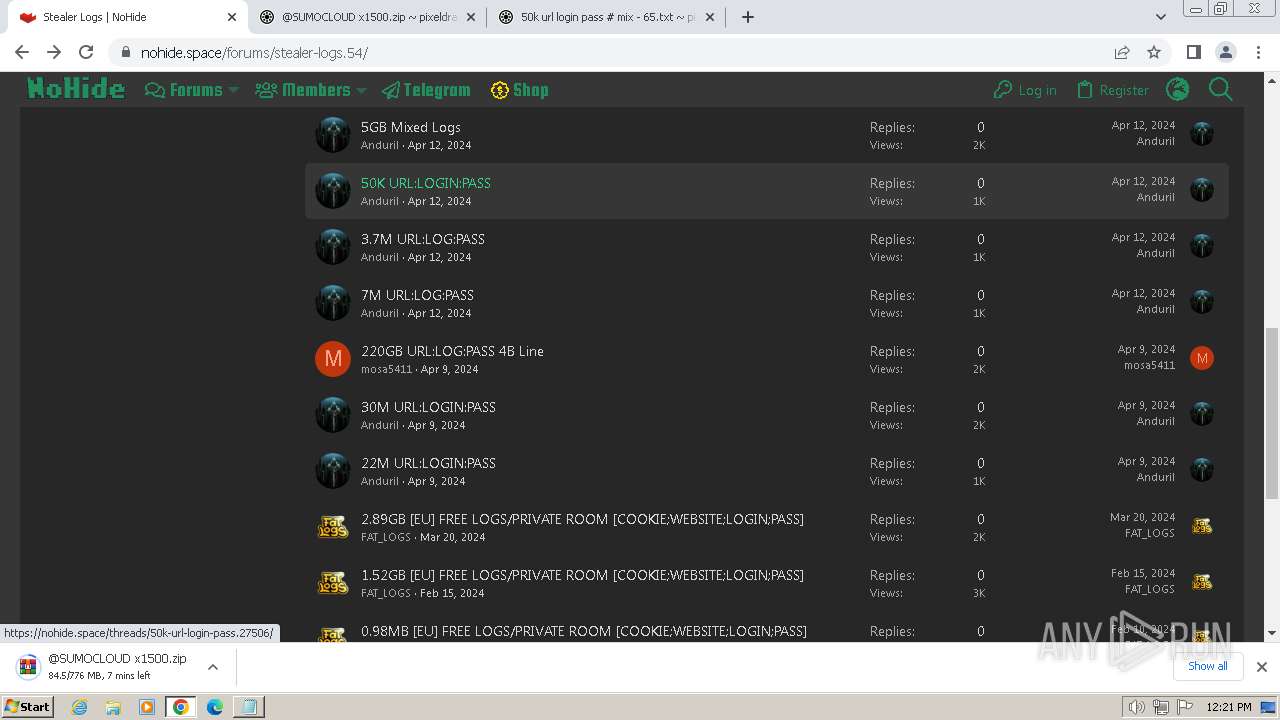Screen dimensions: 1280x720
Task: Click Anduril avatar beside 5GB Mixed Logs
Action: coord(333,135)
